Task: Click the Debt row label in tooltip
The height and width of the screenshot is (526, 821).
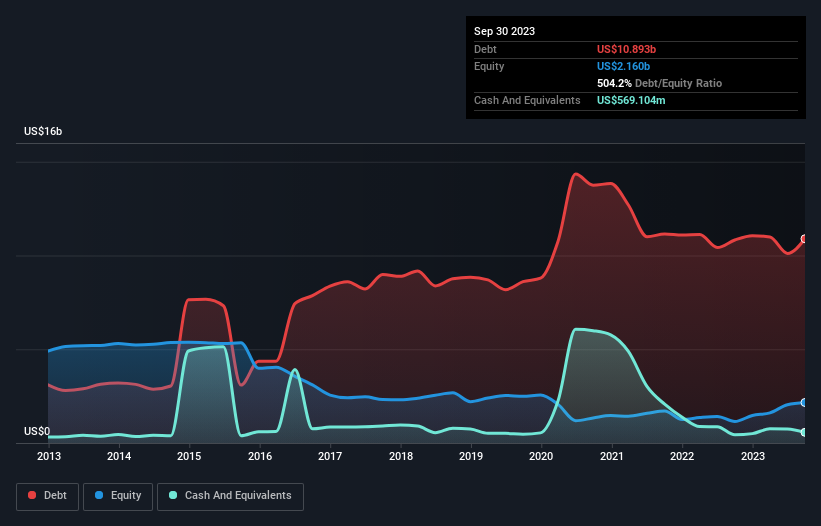Action: 485,49
